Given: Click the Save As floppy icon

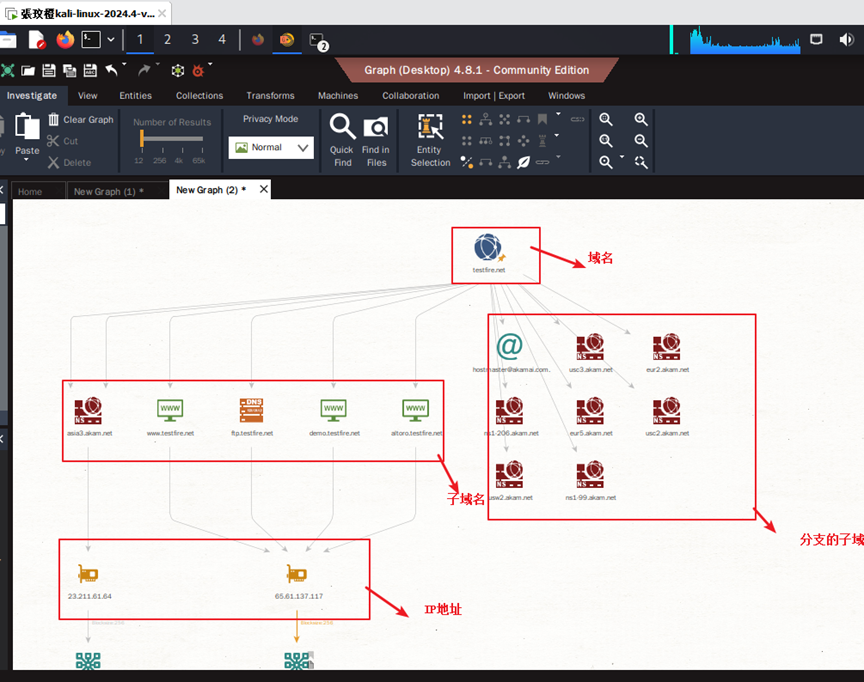Looking at the screenshot, I should [90, 71].
